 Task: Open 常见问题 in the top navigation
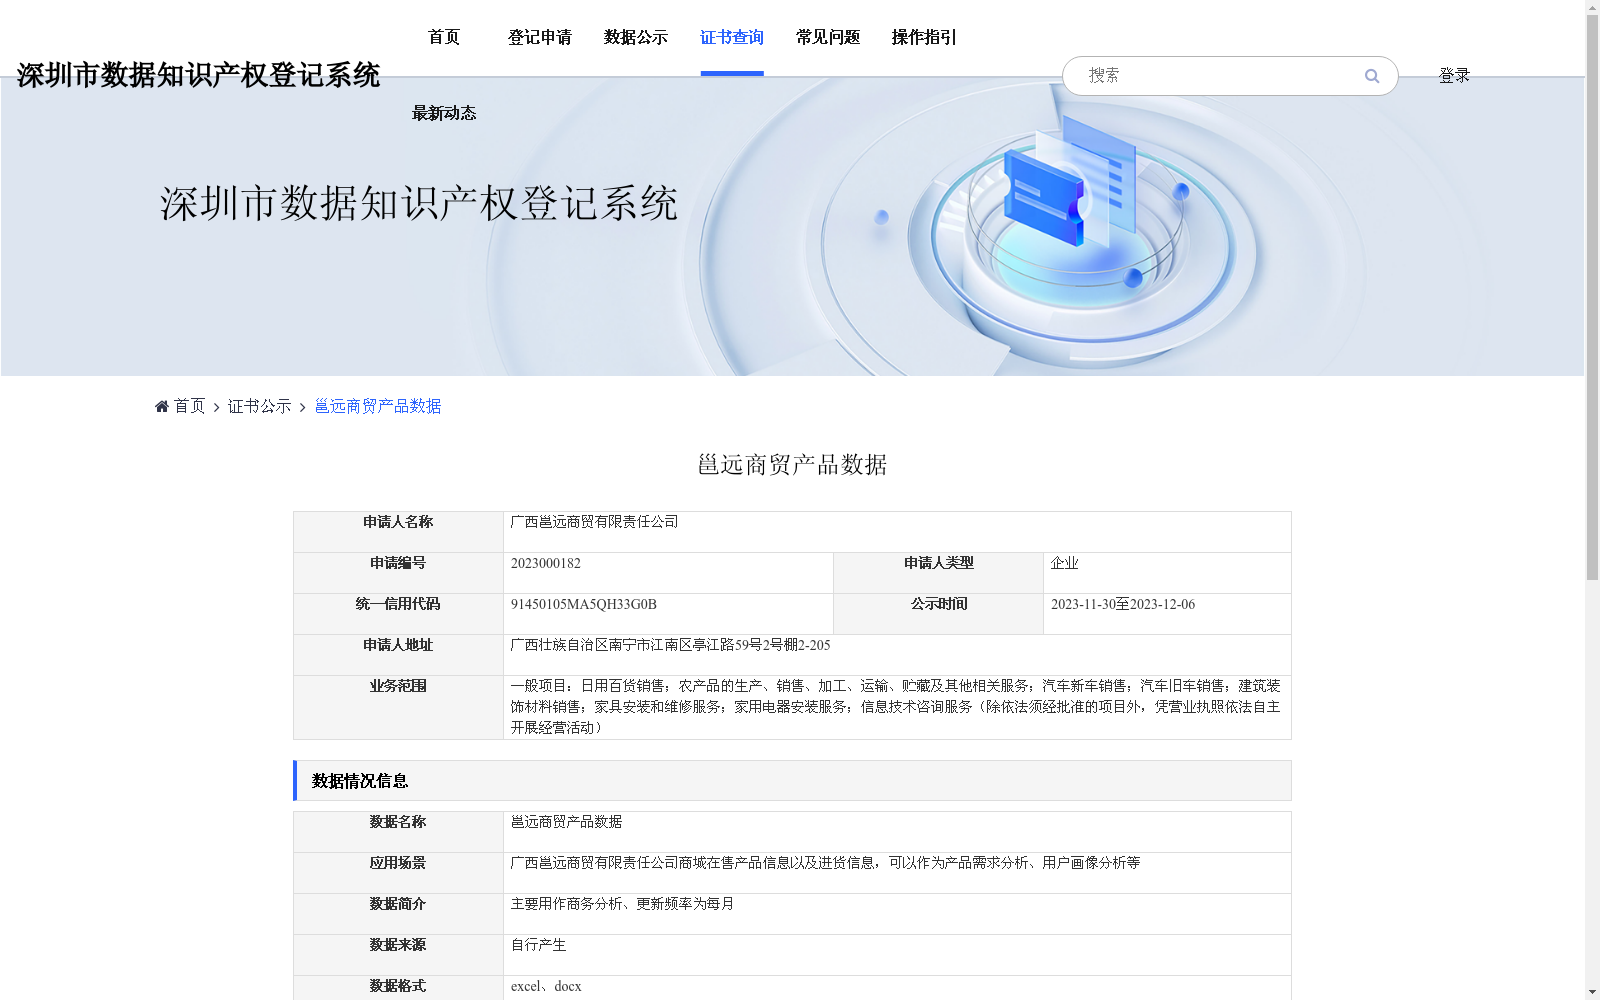828,37
